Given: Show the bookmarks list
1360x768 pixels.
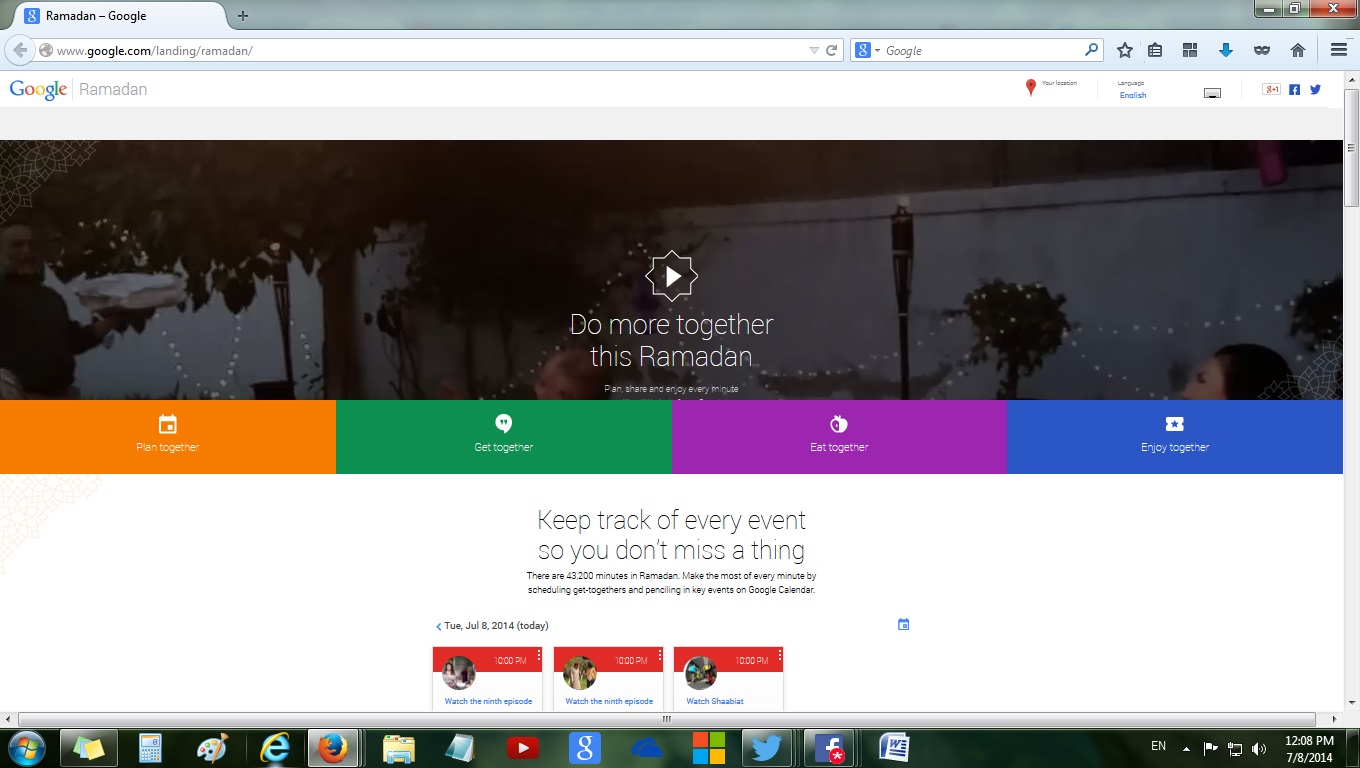Looking at the screenshot, I should click(x=1155, y=50).
